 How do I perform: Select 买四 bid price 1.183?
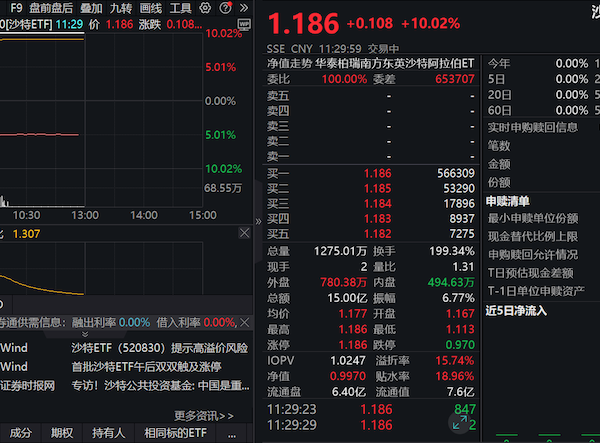point(377,218)
